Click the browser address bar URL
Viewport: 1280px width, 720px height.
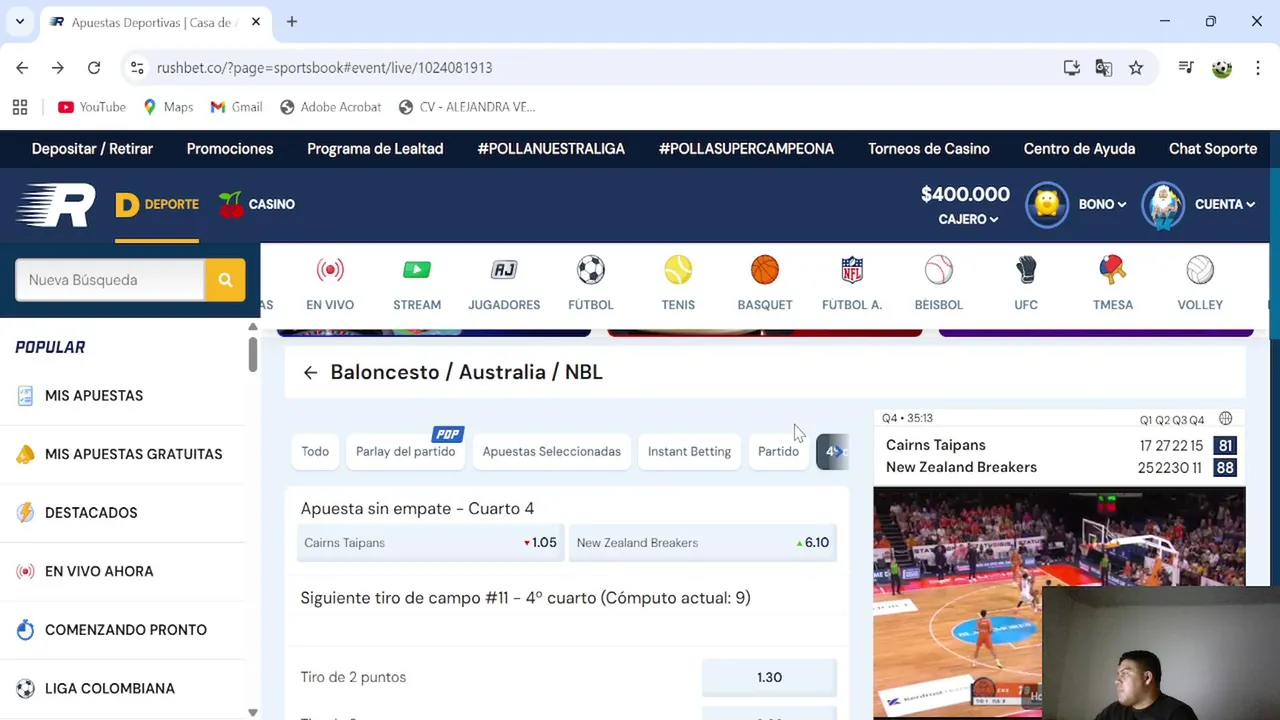(x=324, y=68)
